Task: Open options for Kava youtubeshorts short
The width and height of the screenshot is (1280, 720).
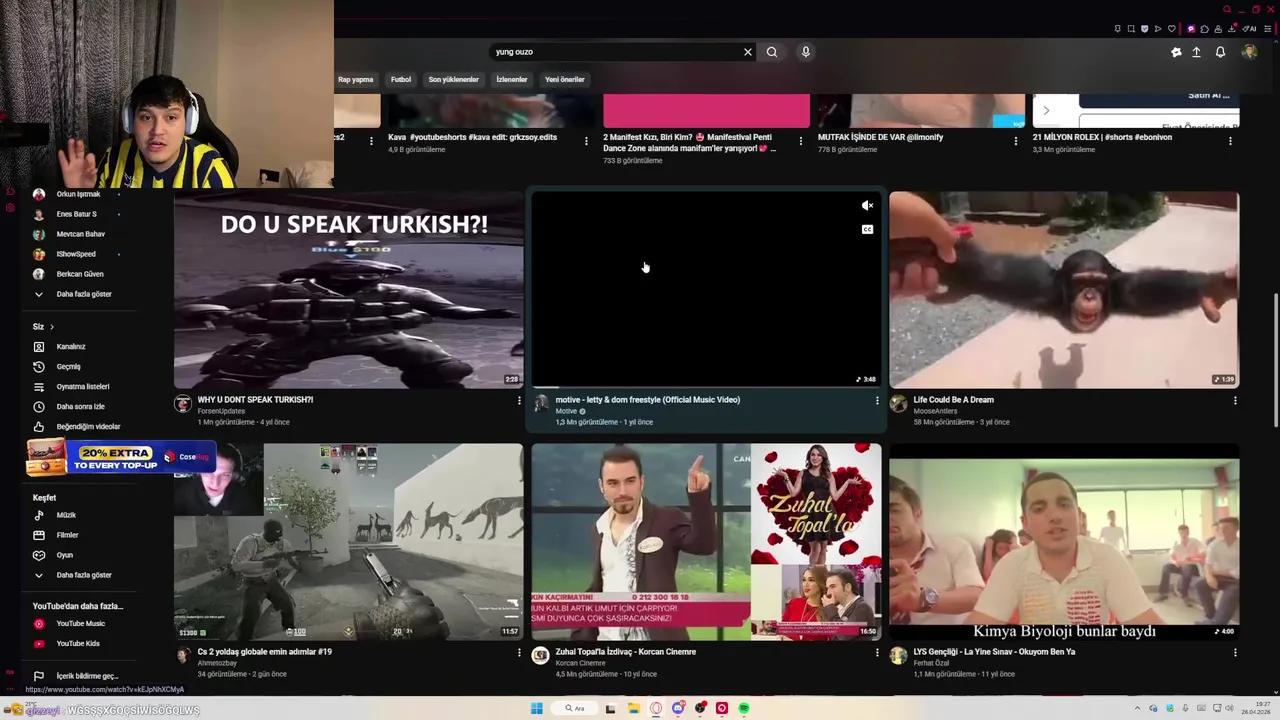Action: [586, 141]
